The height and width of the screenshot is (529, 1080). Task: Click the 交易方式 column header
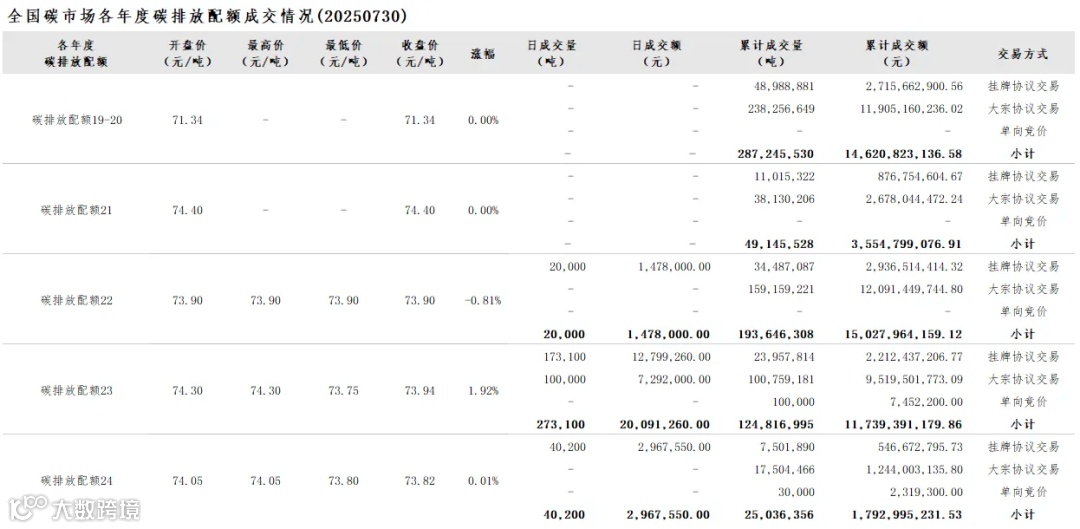(x=1023, y=53)
